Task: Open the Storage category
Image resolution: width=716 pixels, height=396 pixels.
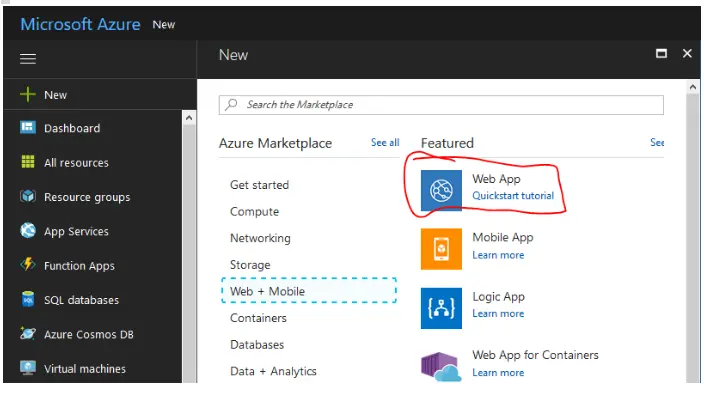Action: 250,265
